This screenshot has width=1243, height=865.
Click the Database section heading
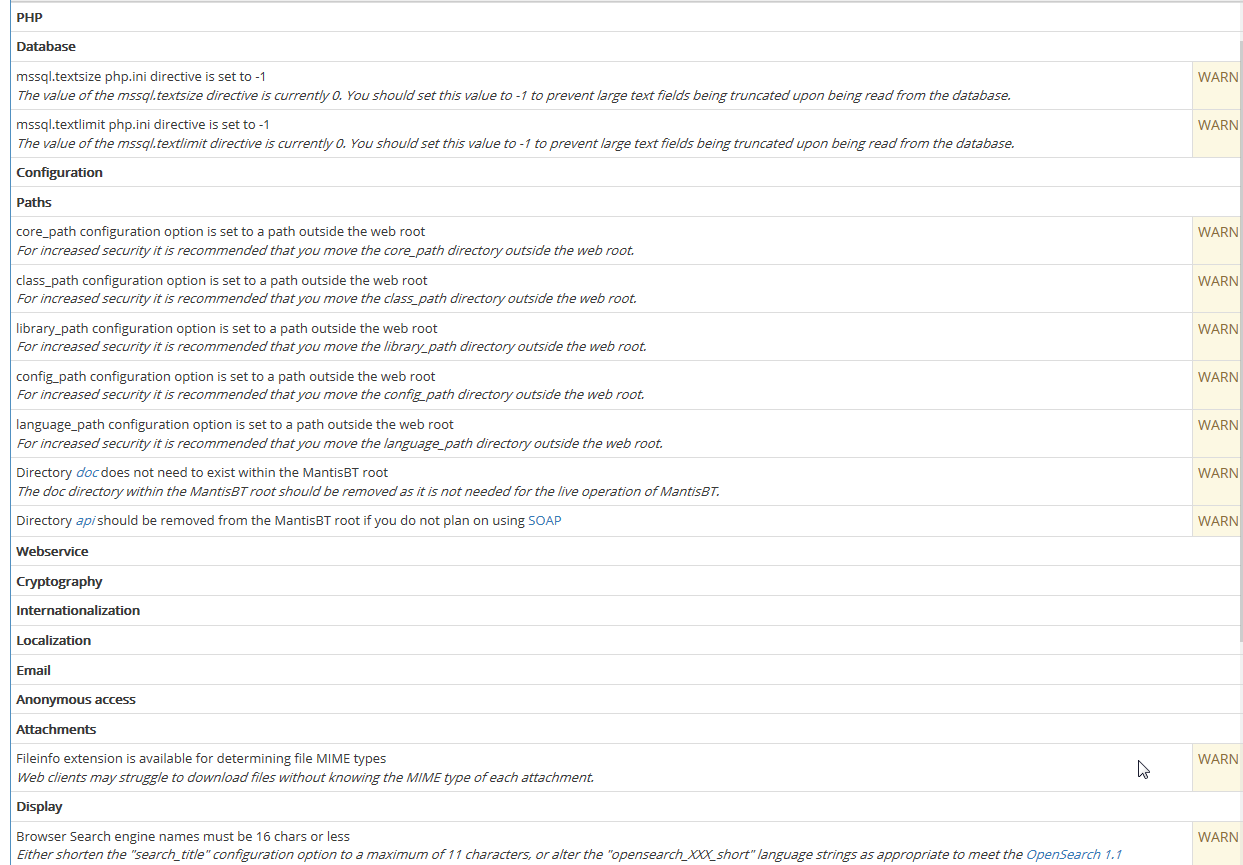[x=46, y=47]
